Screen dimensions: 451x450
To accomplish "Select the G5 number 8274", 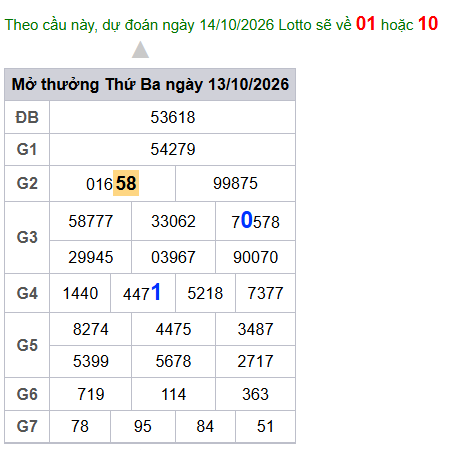I will [91, 329].
